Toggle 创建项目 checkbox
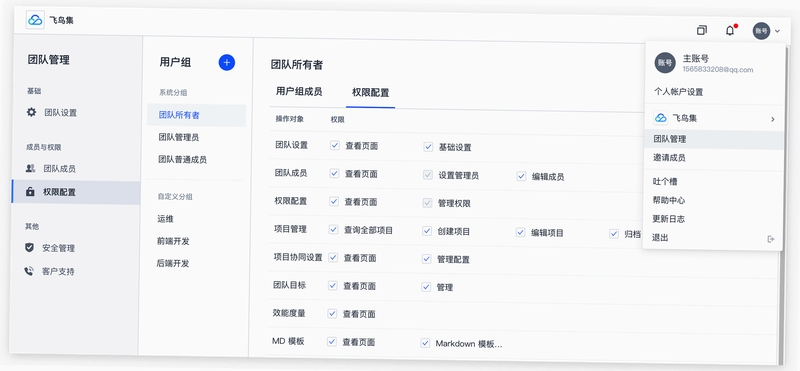This screenshot has height=371, width=800. (x=427, y=231)
